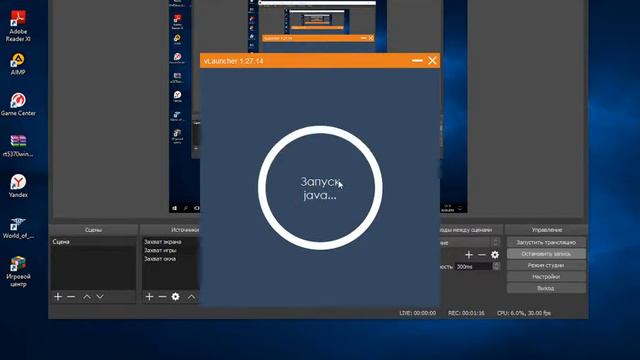This screenshot has height=360, width=640.
Task: Move the scene down in the Сцены list
Action: coord(100,297)
